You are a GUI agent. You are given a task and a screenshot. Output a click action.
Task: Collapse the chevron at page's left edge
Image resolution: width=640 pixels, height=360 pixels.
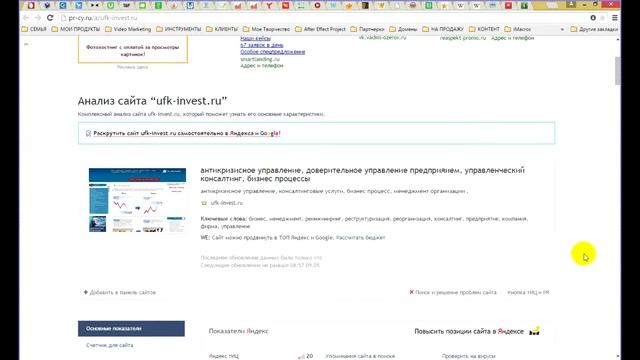click(x=26, y=44)
